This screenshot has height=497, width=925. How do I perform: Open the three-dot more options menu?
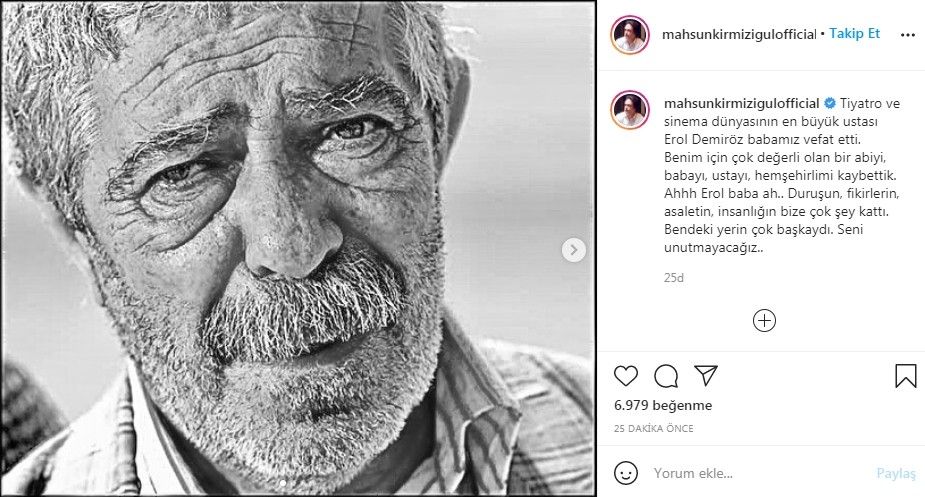click(907, 34)
